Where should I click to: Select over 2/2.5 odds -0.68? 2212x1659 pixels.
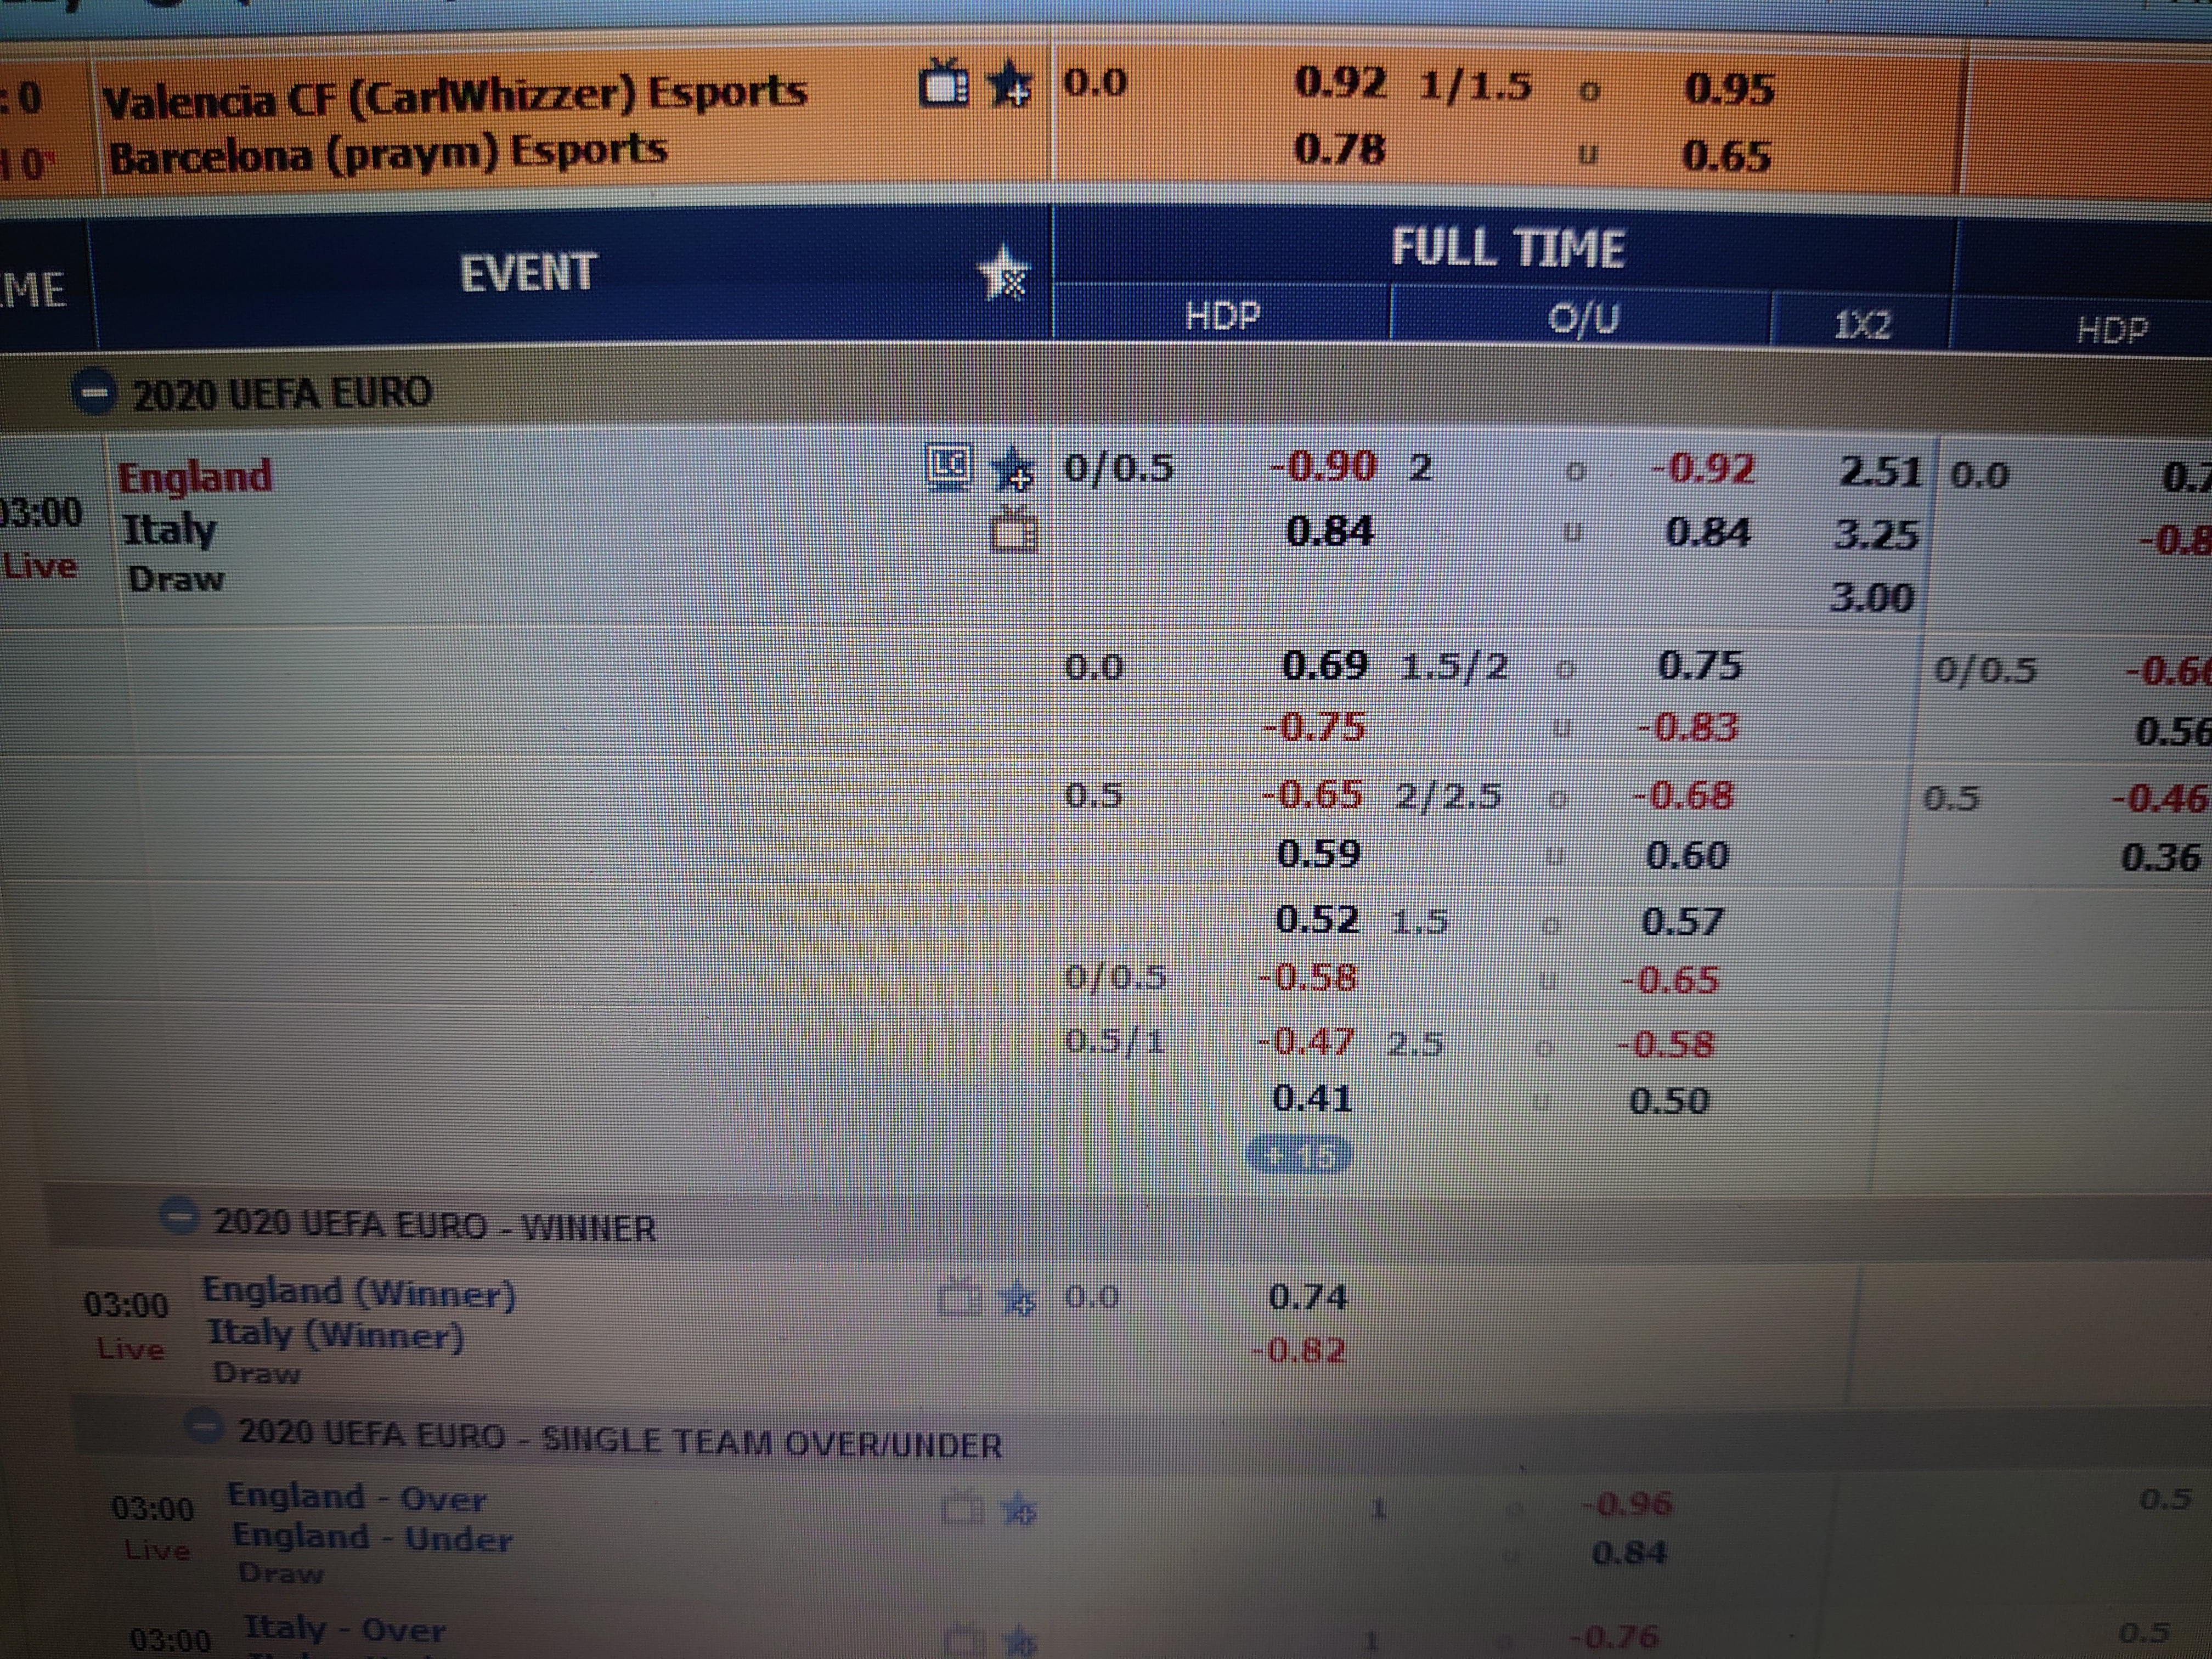pyautogui.click(x=1683, y=796)
